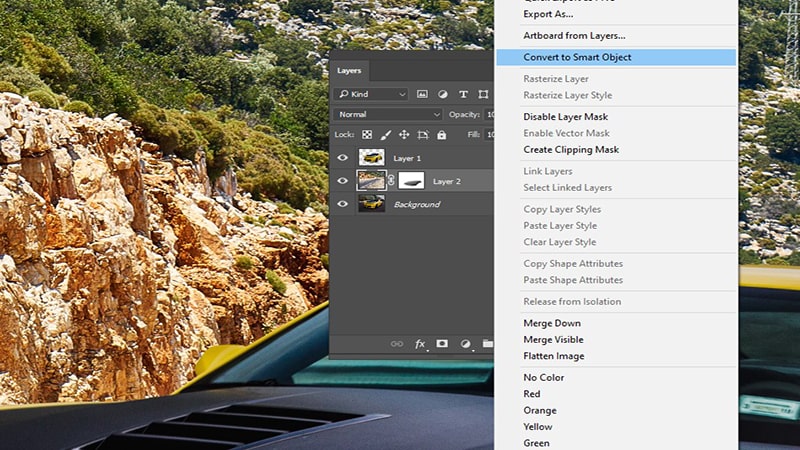The image size is (800, 450).
Task: Filter layers by shape layers icon
Action: click(x=483, y=94)
